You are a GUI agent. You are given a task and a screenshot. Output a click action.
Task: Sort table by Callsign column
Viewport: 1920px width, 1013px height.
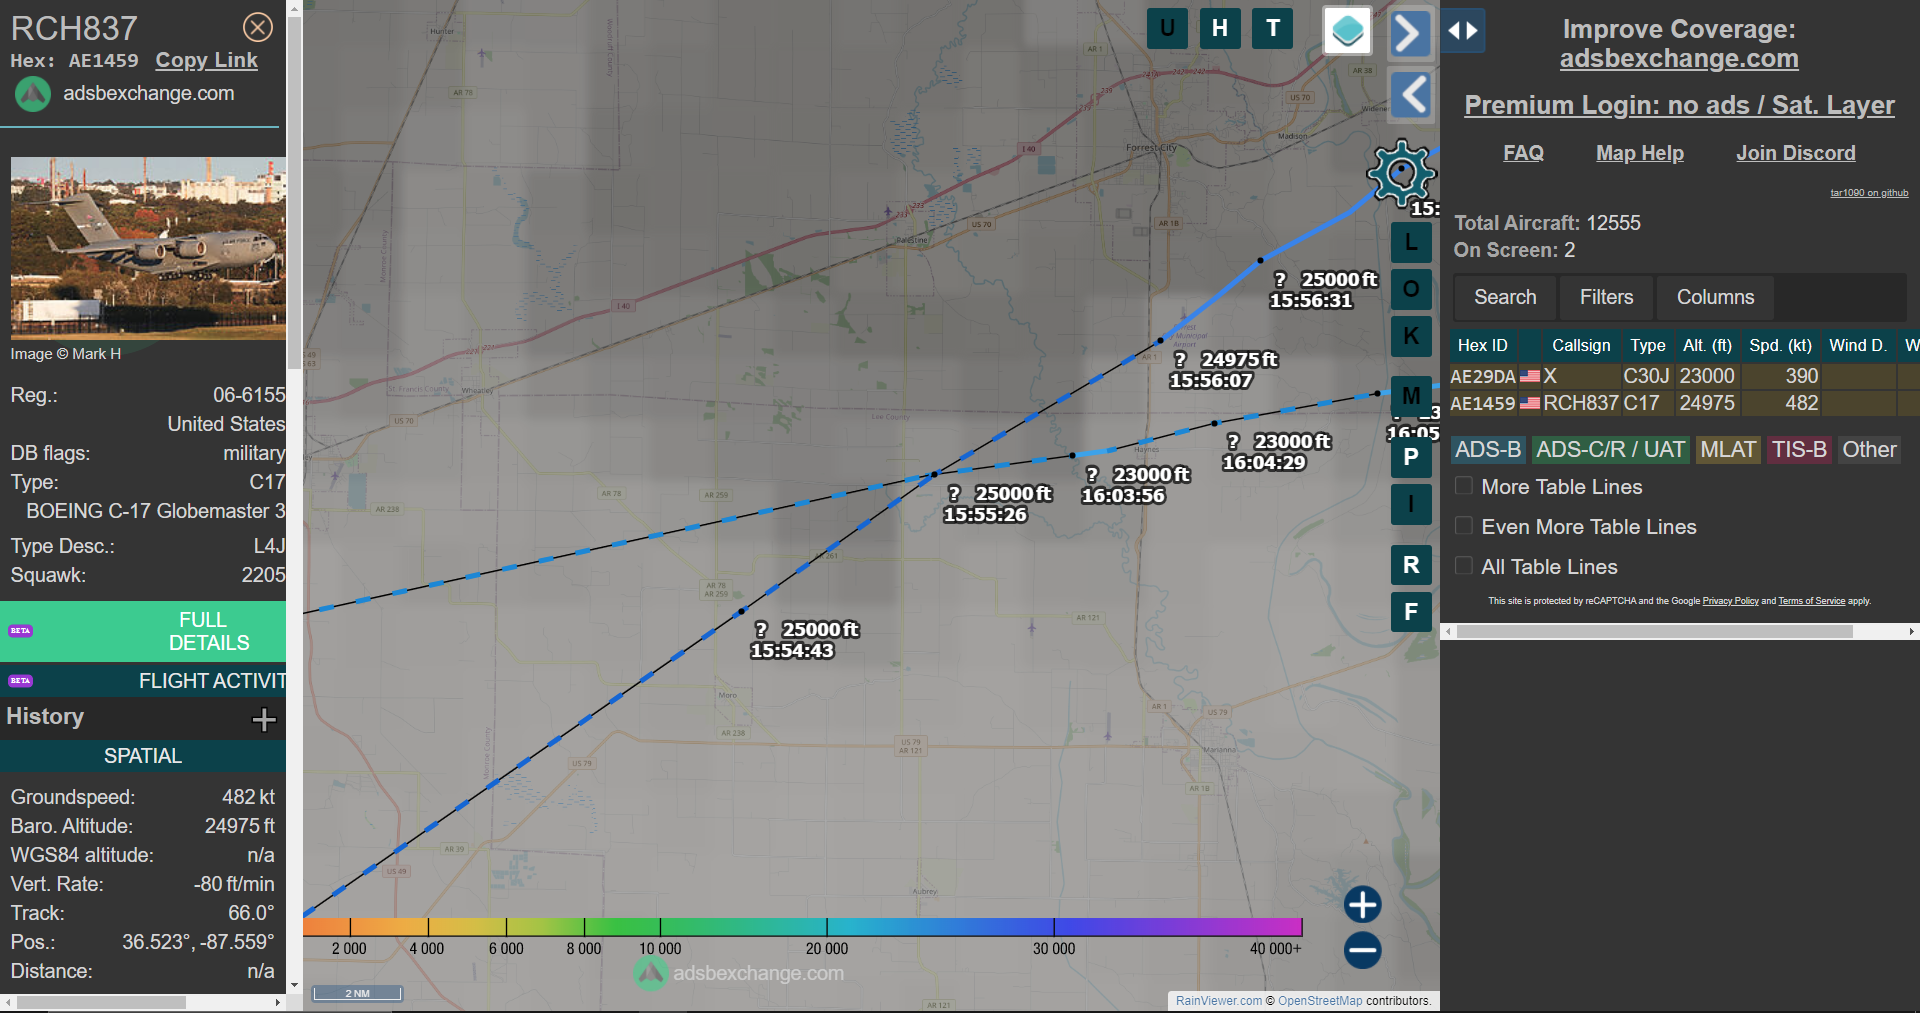(x=1580, y=345)
